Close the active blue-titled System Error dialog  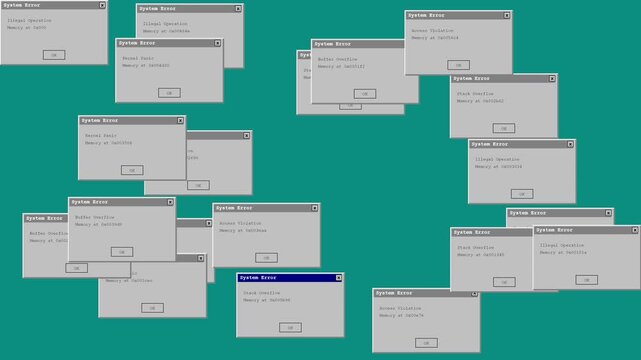point(338,277)
